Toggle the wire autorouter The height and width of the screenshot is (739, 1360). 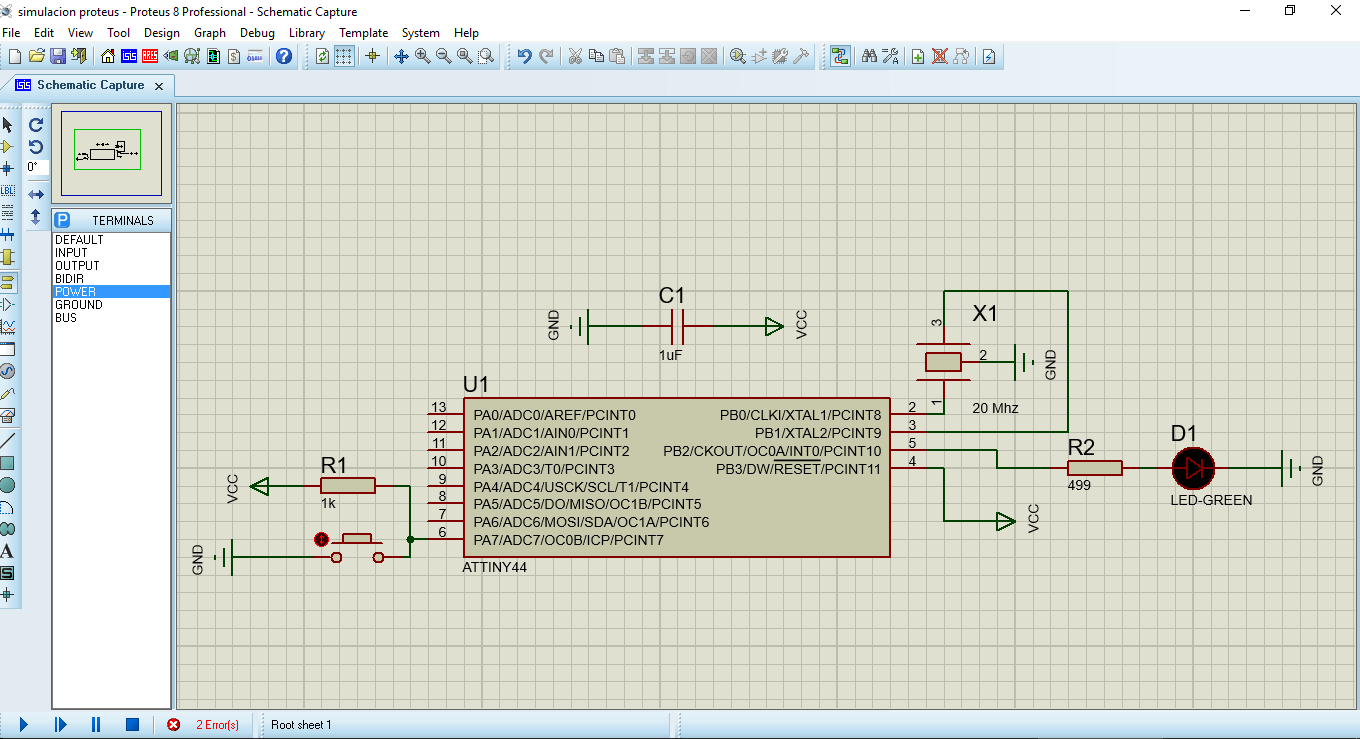coord(841,56)
